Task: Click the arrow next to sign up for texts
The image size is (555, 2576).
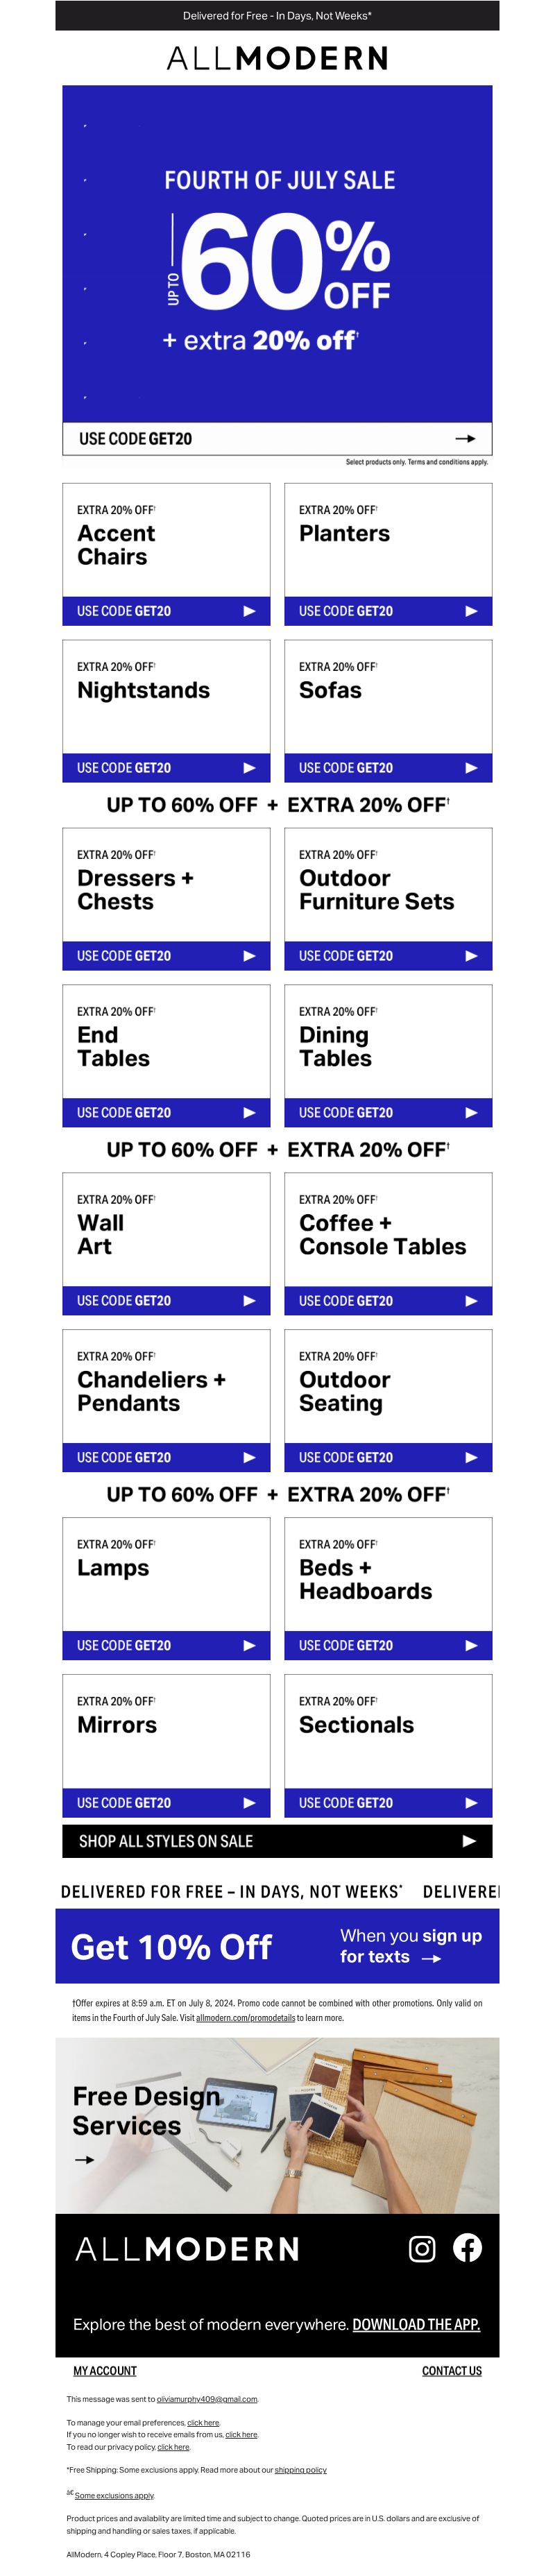Action: coord(431,1959)
